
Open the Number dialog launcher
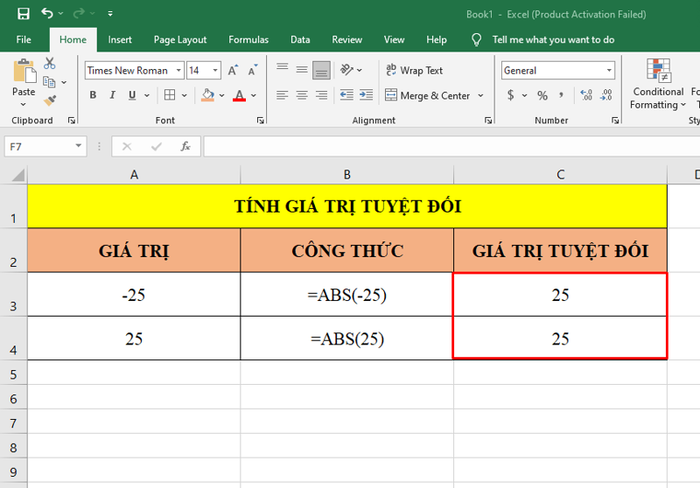pos(615,120)
